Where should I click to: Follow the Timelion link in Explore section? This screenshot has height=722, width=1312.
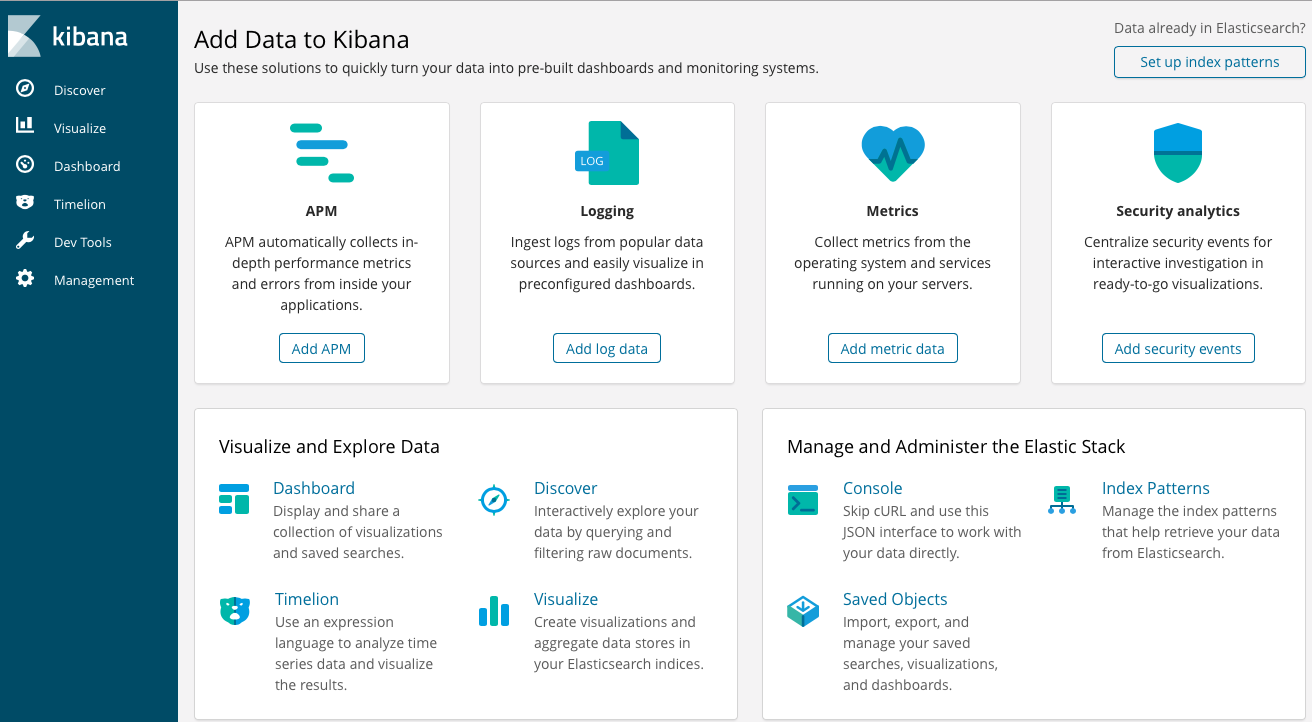pyautogui.click(x=307, y=599)
